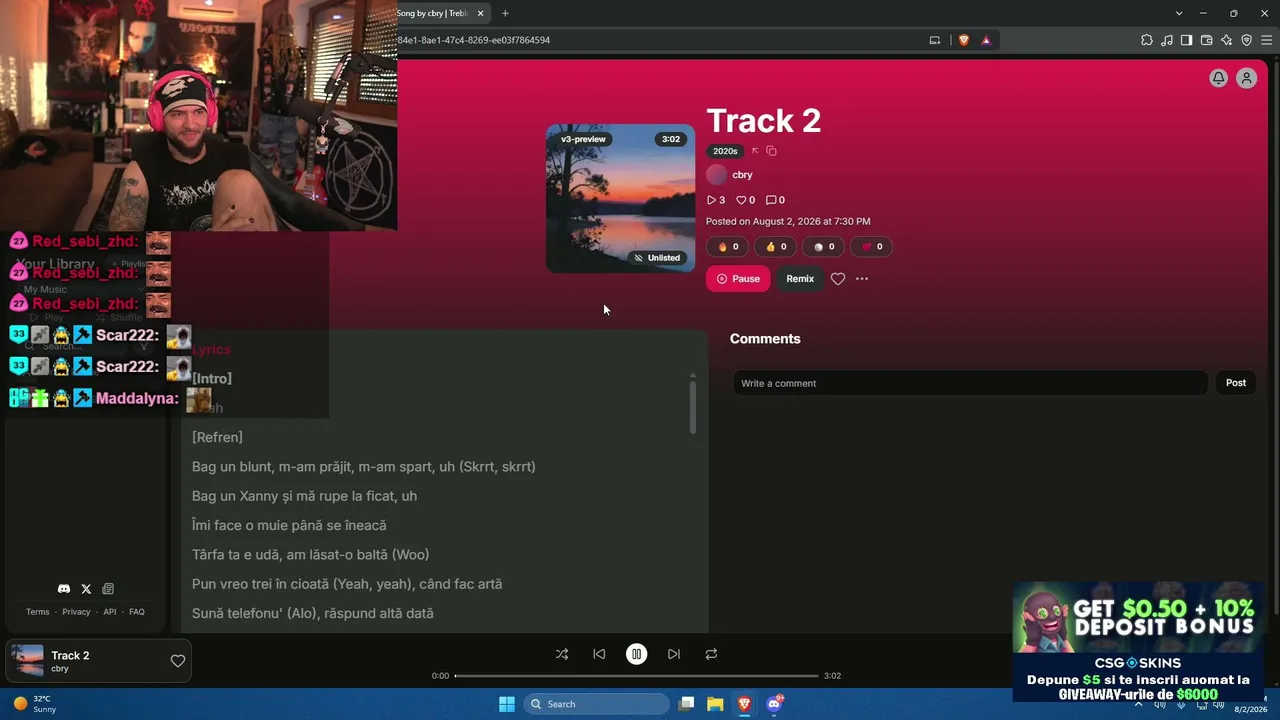Click the arrow icon beside 2020s tag
The height and width of the screenshot is (720, 1280).
pyautogui.click(x=755, y=151)
